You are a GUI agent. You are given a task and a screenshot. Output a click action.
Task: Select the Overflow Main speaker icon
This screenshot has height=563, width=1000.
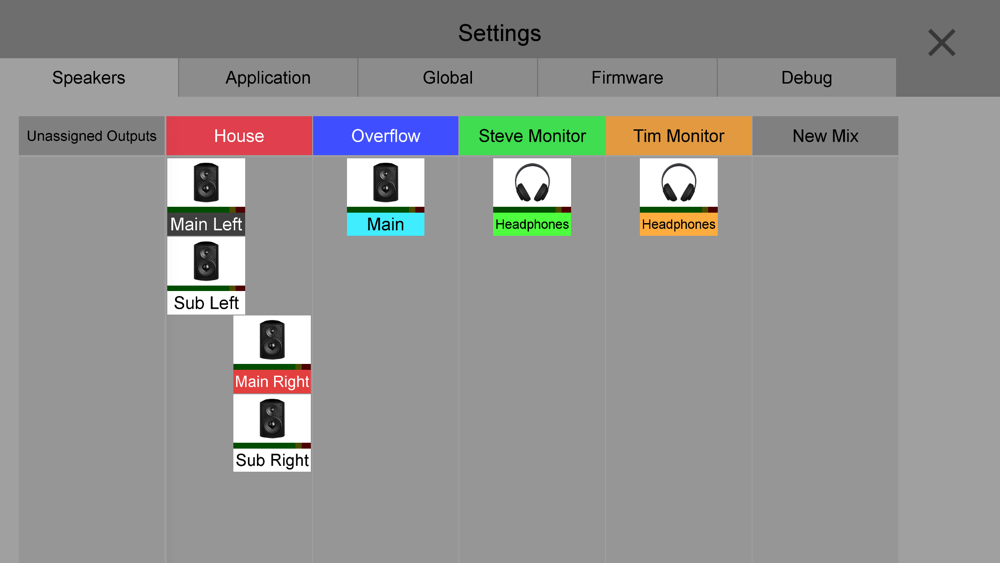click(385, 183)
